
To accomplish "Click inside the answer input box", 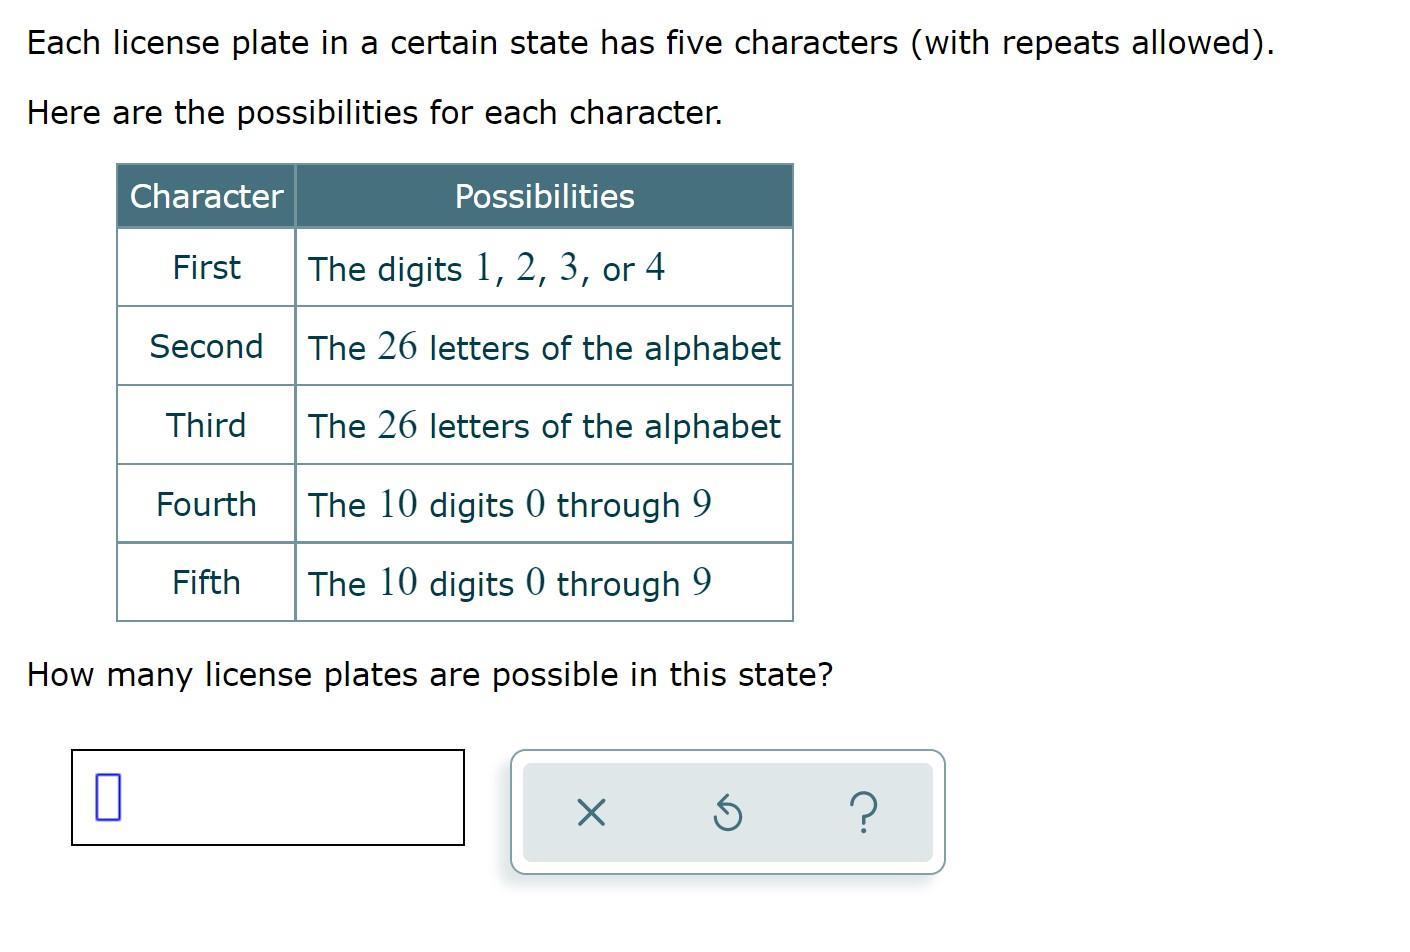I will 268,797.
